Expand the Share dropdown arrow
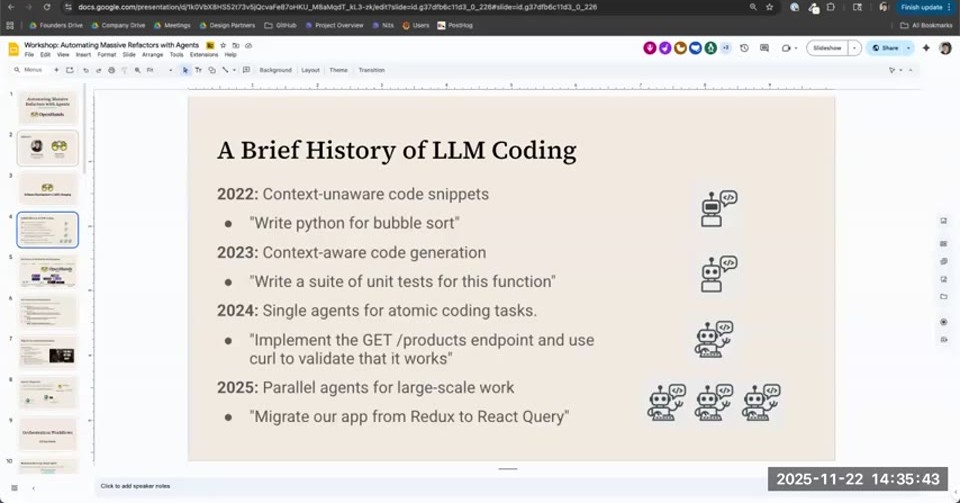Image resolution: width=960 pixels, height=503 pixels. [x=909, y=48]
